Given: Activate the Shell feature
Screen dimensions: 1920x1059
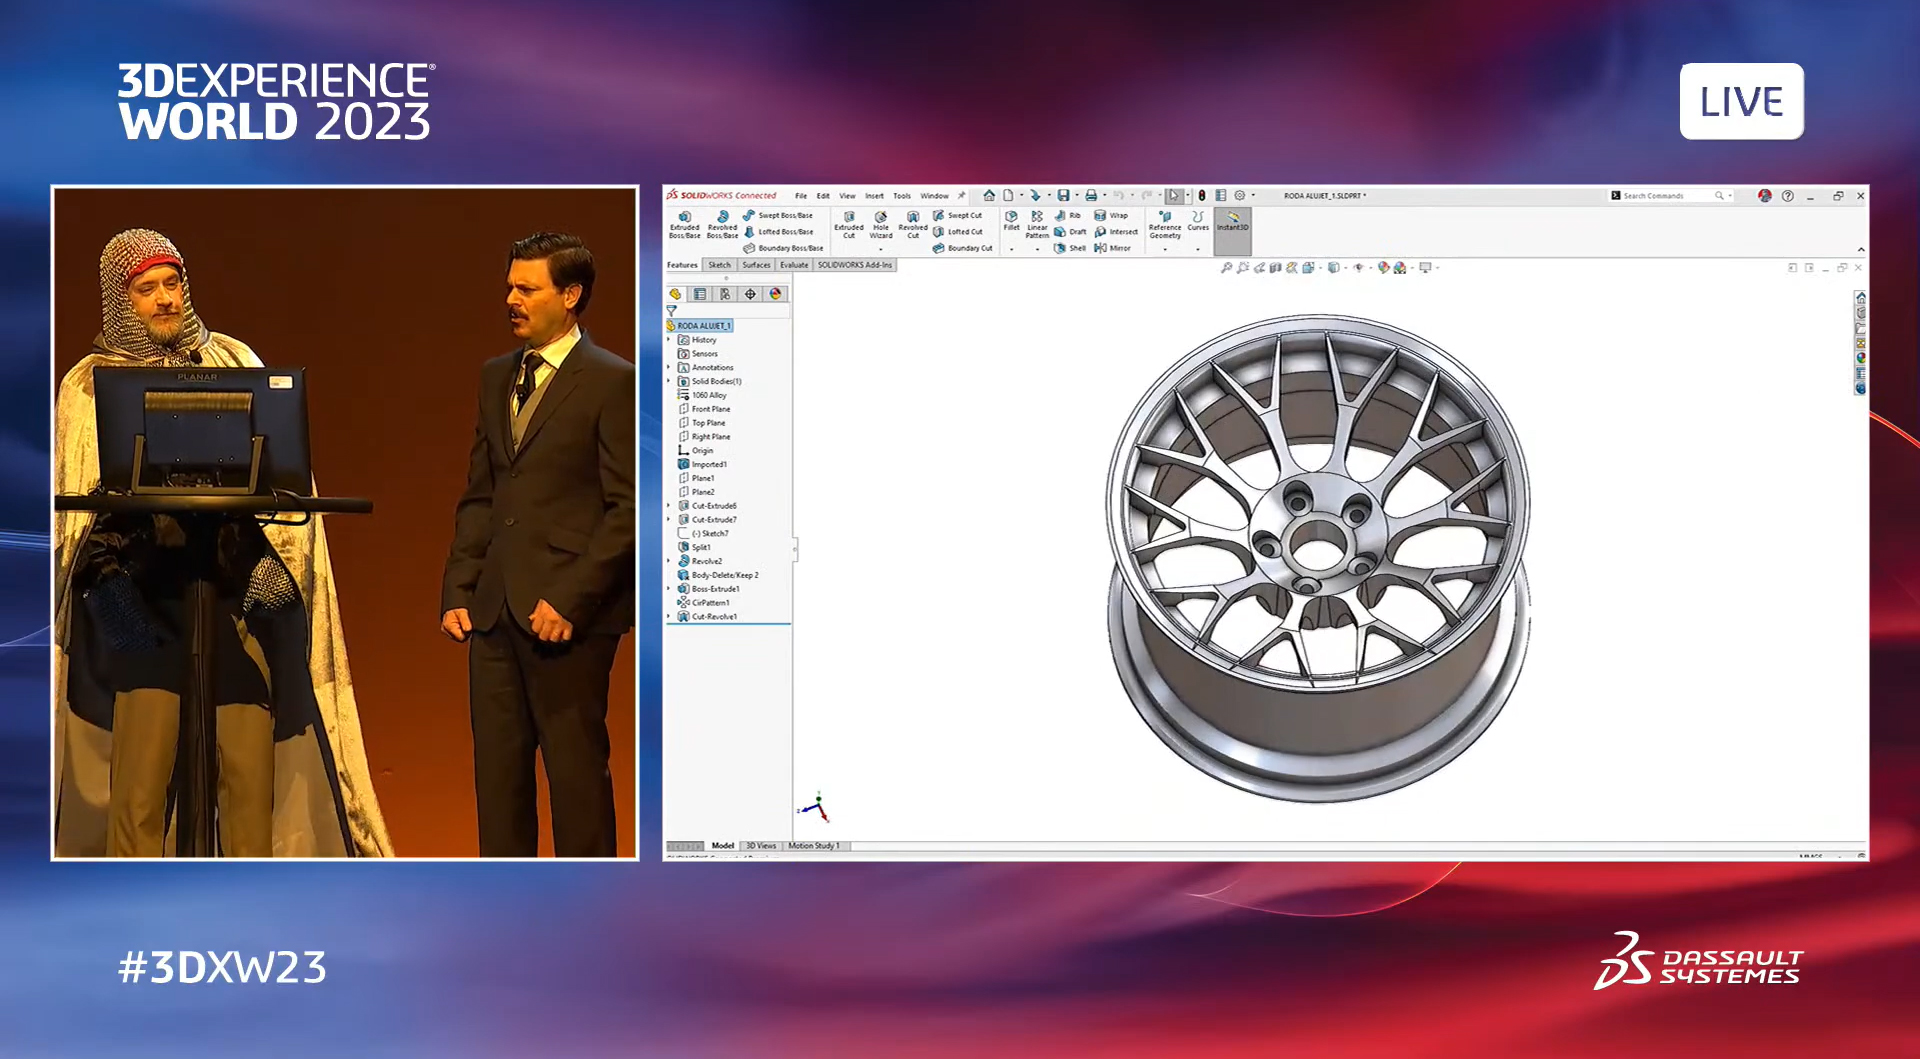Looking at the screenshot, I should (x=1075, y=246).
